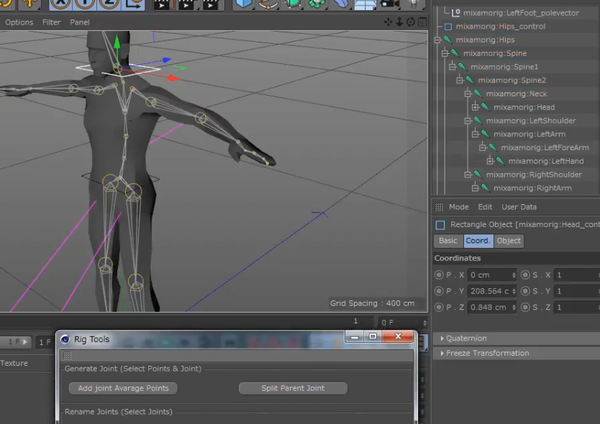Screen dimensions: 600x424
Task: Click the viewport zoom up-down arrow icon
Action: pos(399,22)
